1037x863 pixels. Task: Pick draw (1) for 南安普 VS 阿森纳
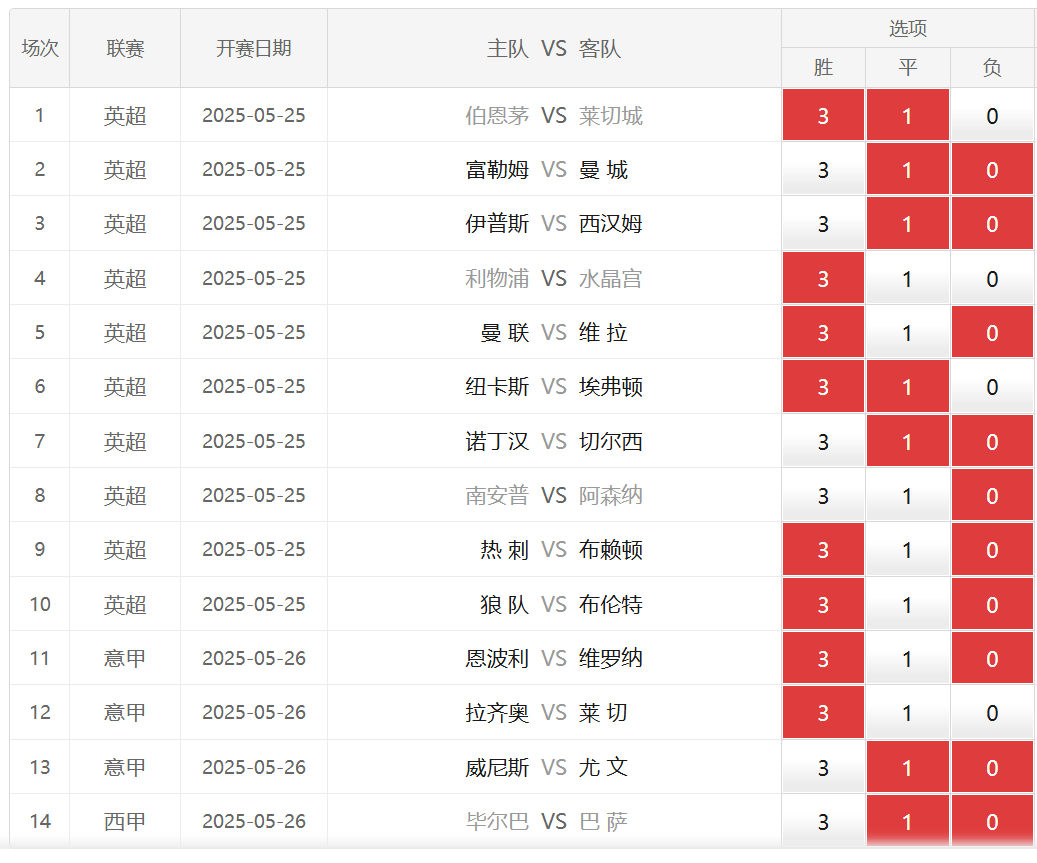coord(907,495)
